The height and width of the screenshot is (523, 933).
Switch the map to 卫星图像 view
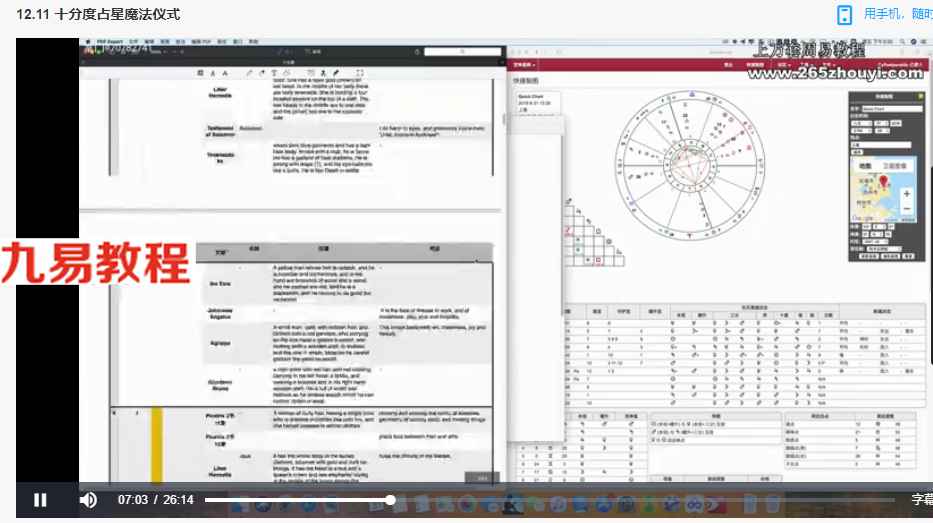pyautogui.click(x=894, y=165)
